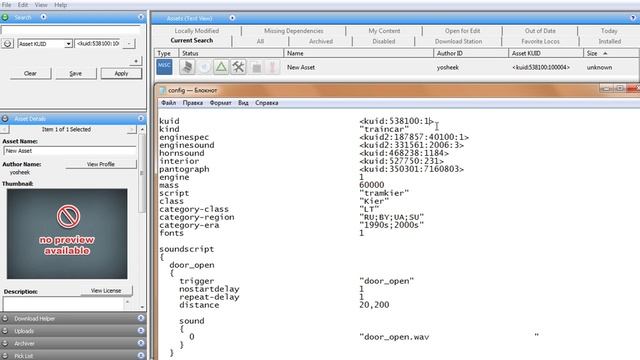The image size is (640, 360).
Task: Click the Asset Name input field
Action: (70, 151)
